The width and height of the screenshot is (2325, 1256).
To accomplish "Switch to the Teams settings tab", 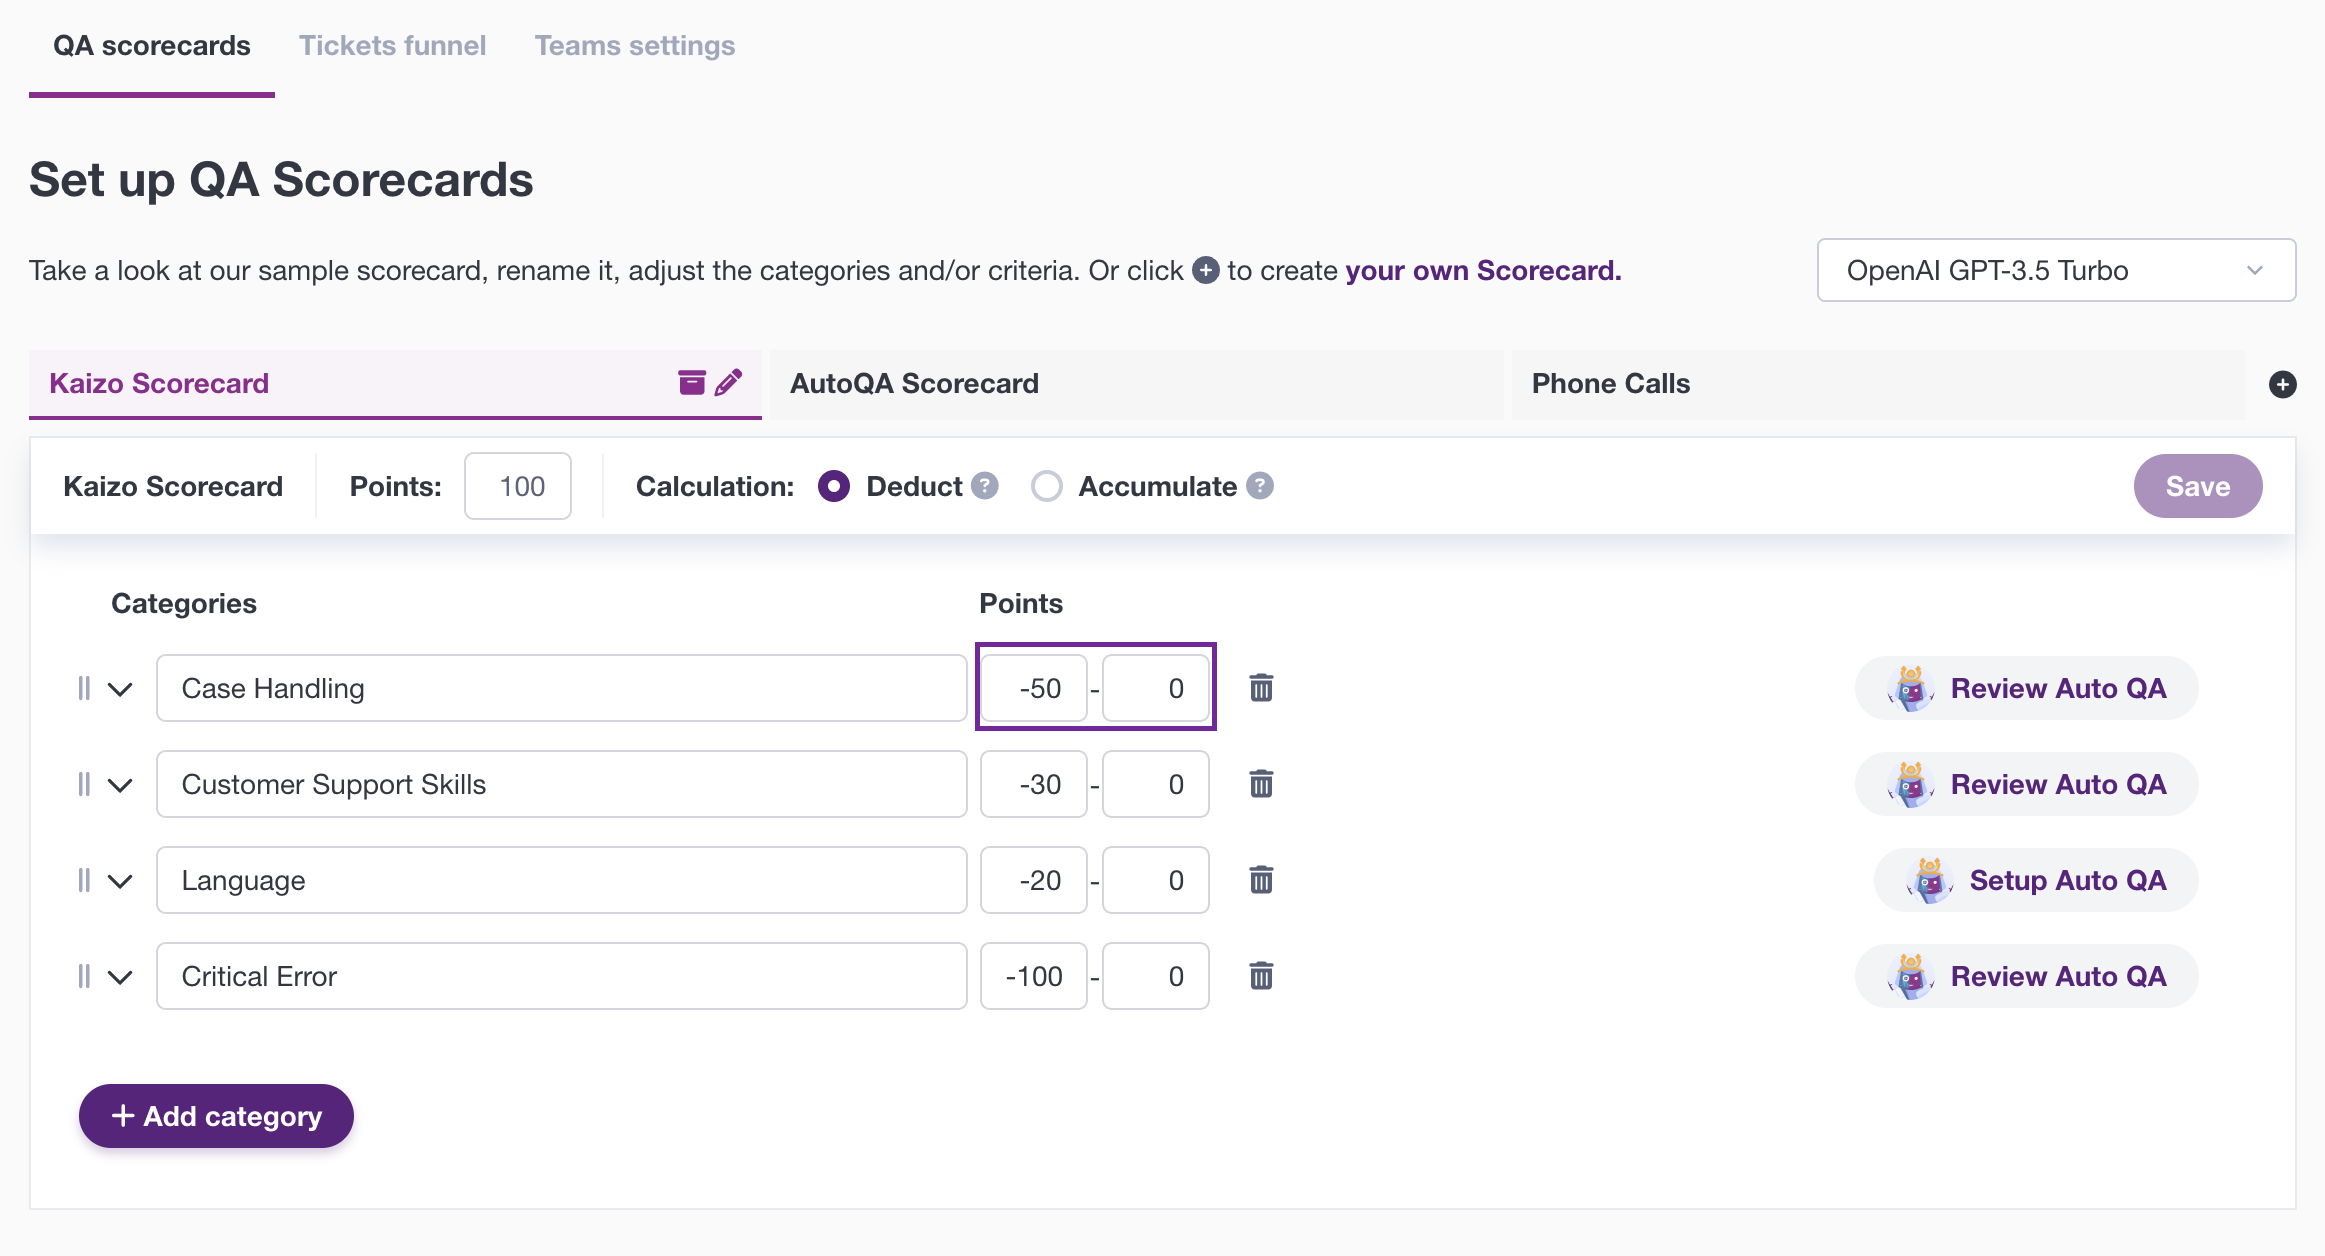I will click(635, 46).
